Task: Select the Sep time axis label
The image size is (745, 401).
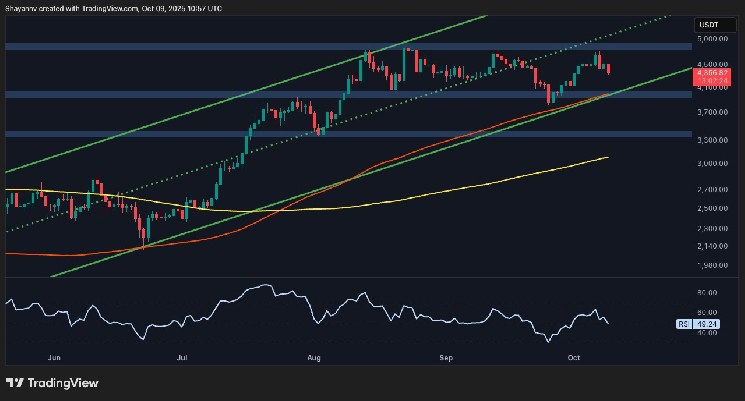Action: coord(447,355)
